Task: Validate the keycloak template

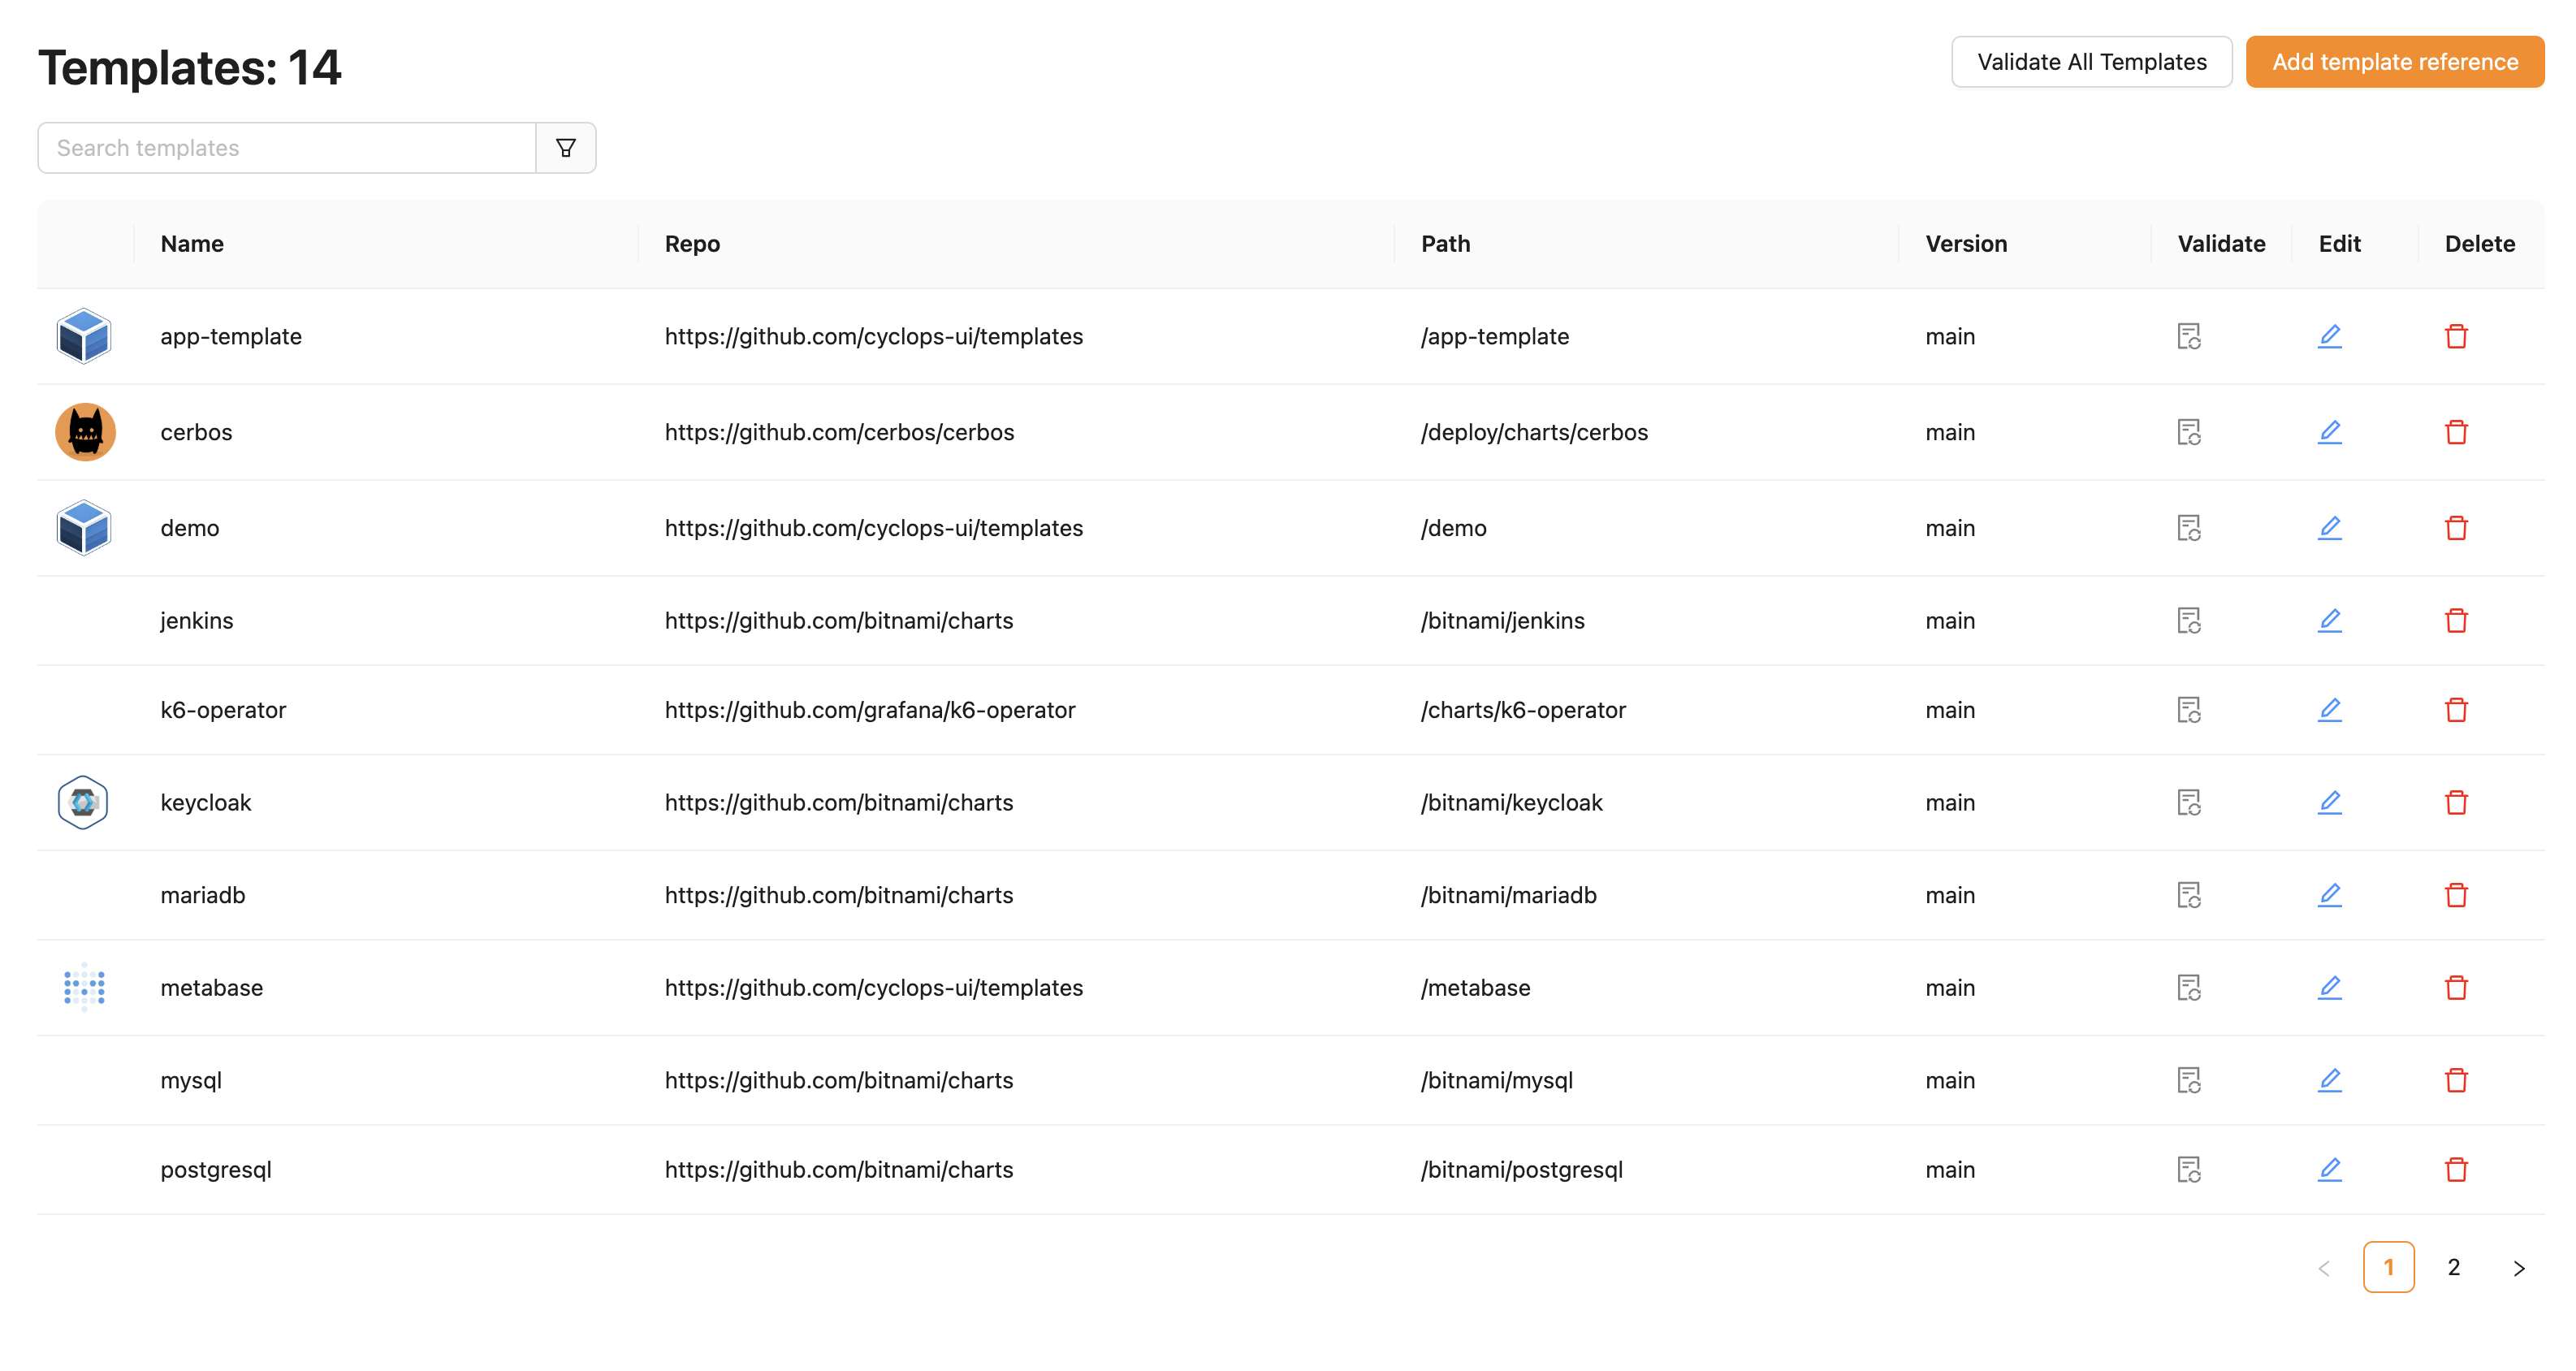Action: click(2188, 803)
